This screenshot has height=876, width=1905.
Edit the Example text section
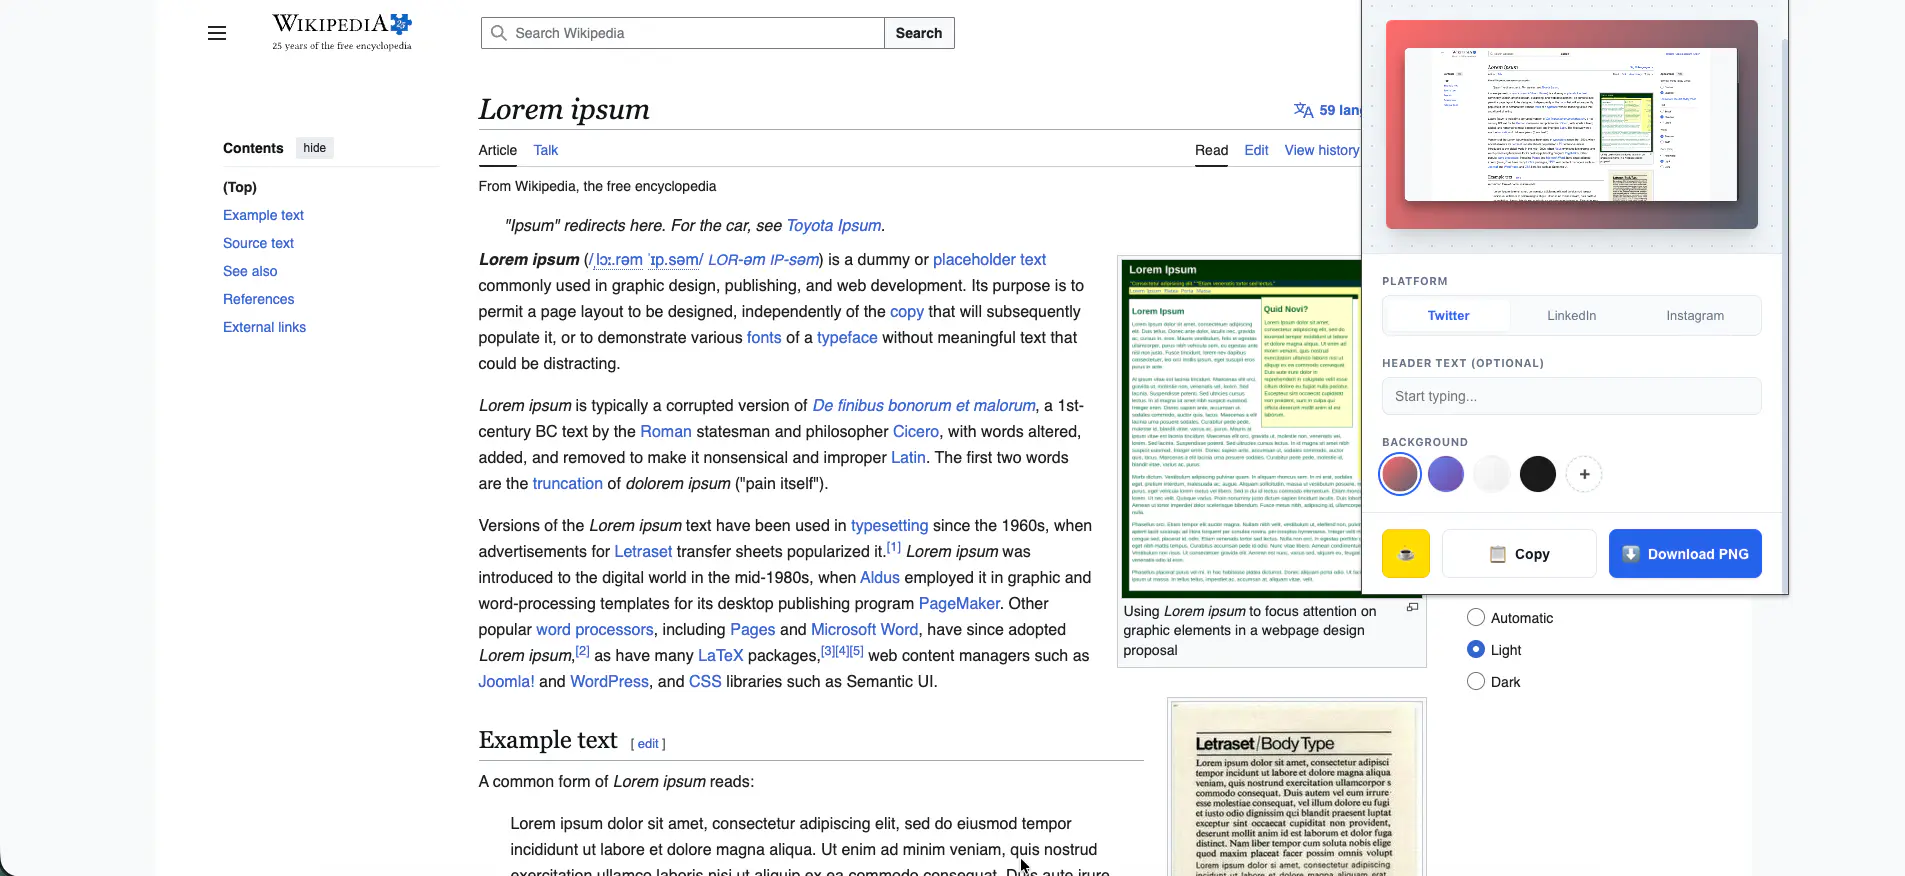[x=648, y=744]
